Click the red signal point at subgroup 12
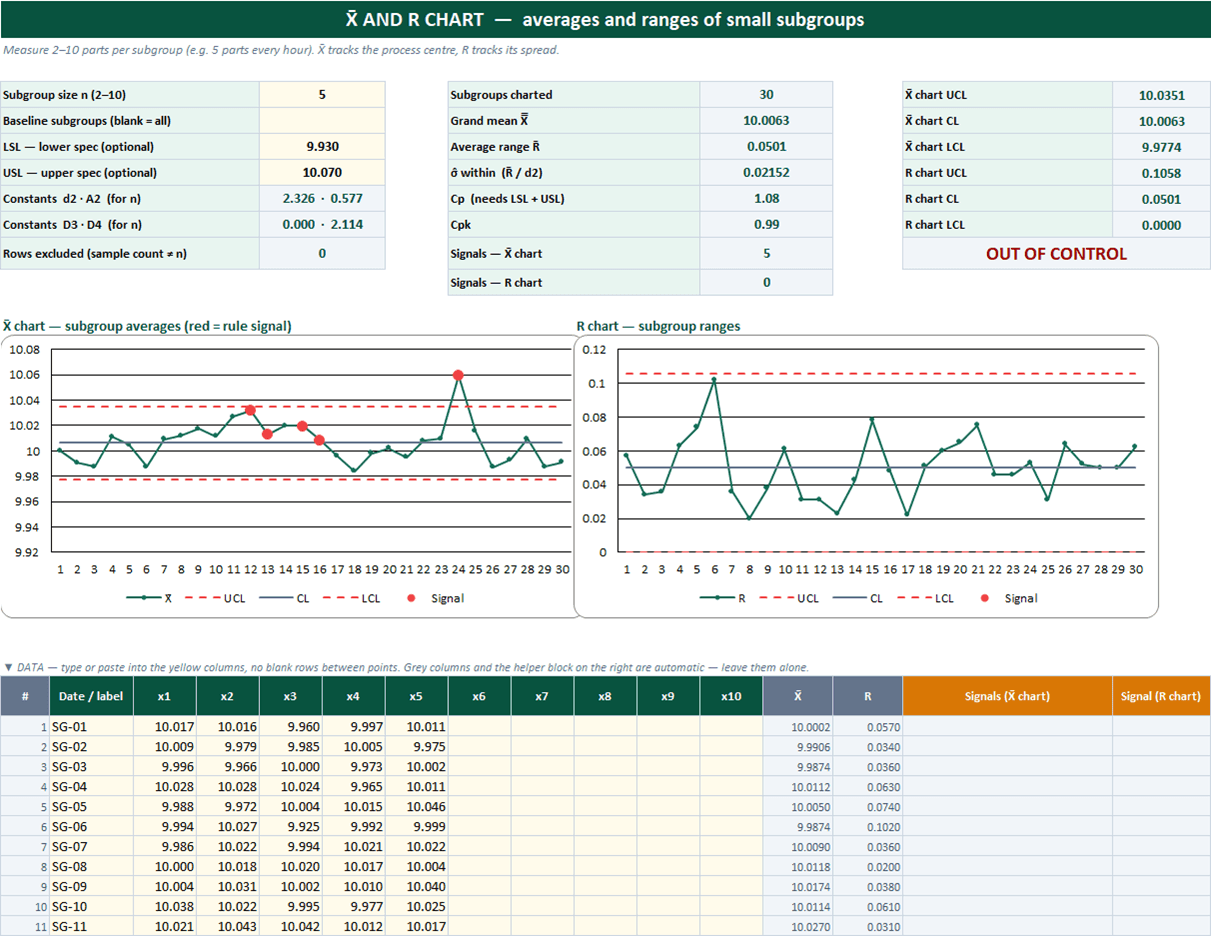 pos(250,410)
